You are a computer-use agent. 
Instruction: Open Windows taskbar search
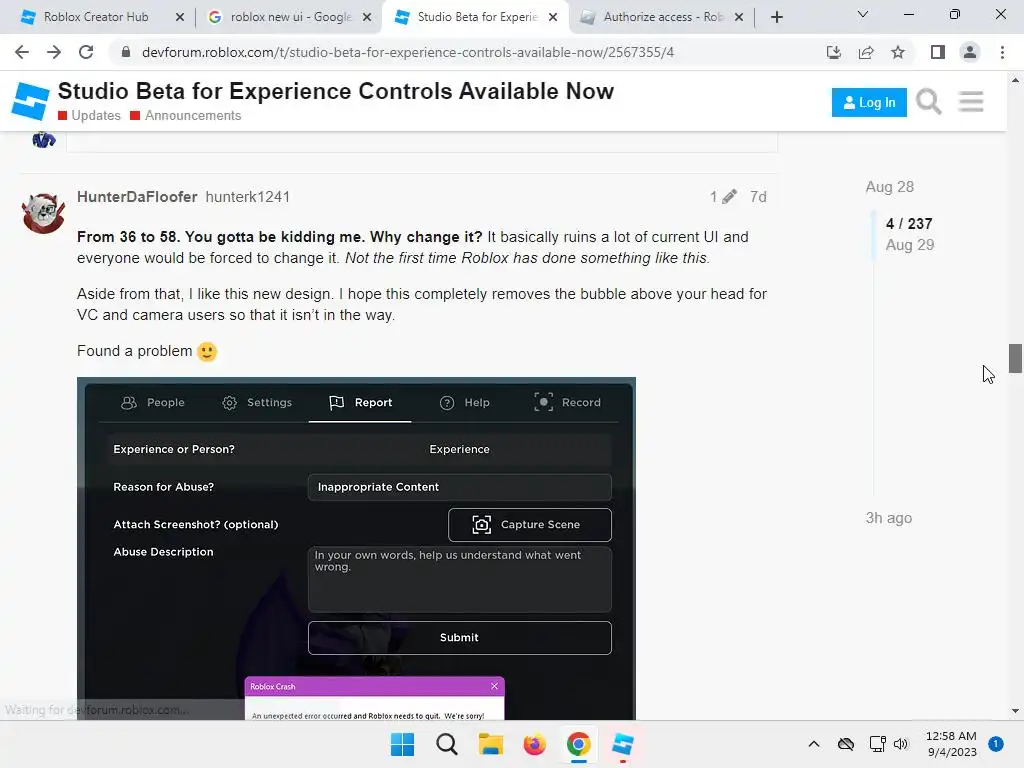(447, 744)
